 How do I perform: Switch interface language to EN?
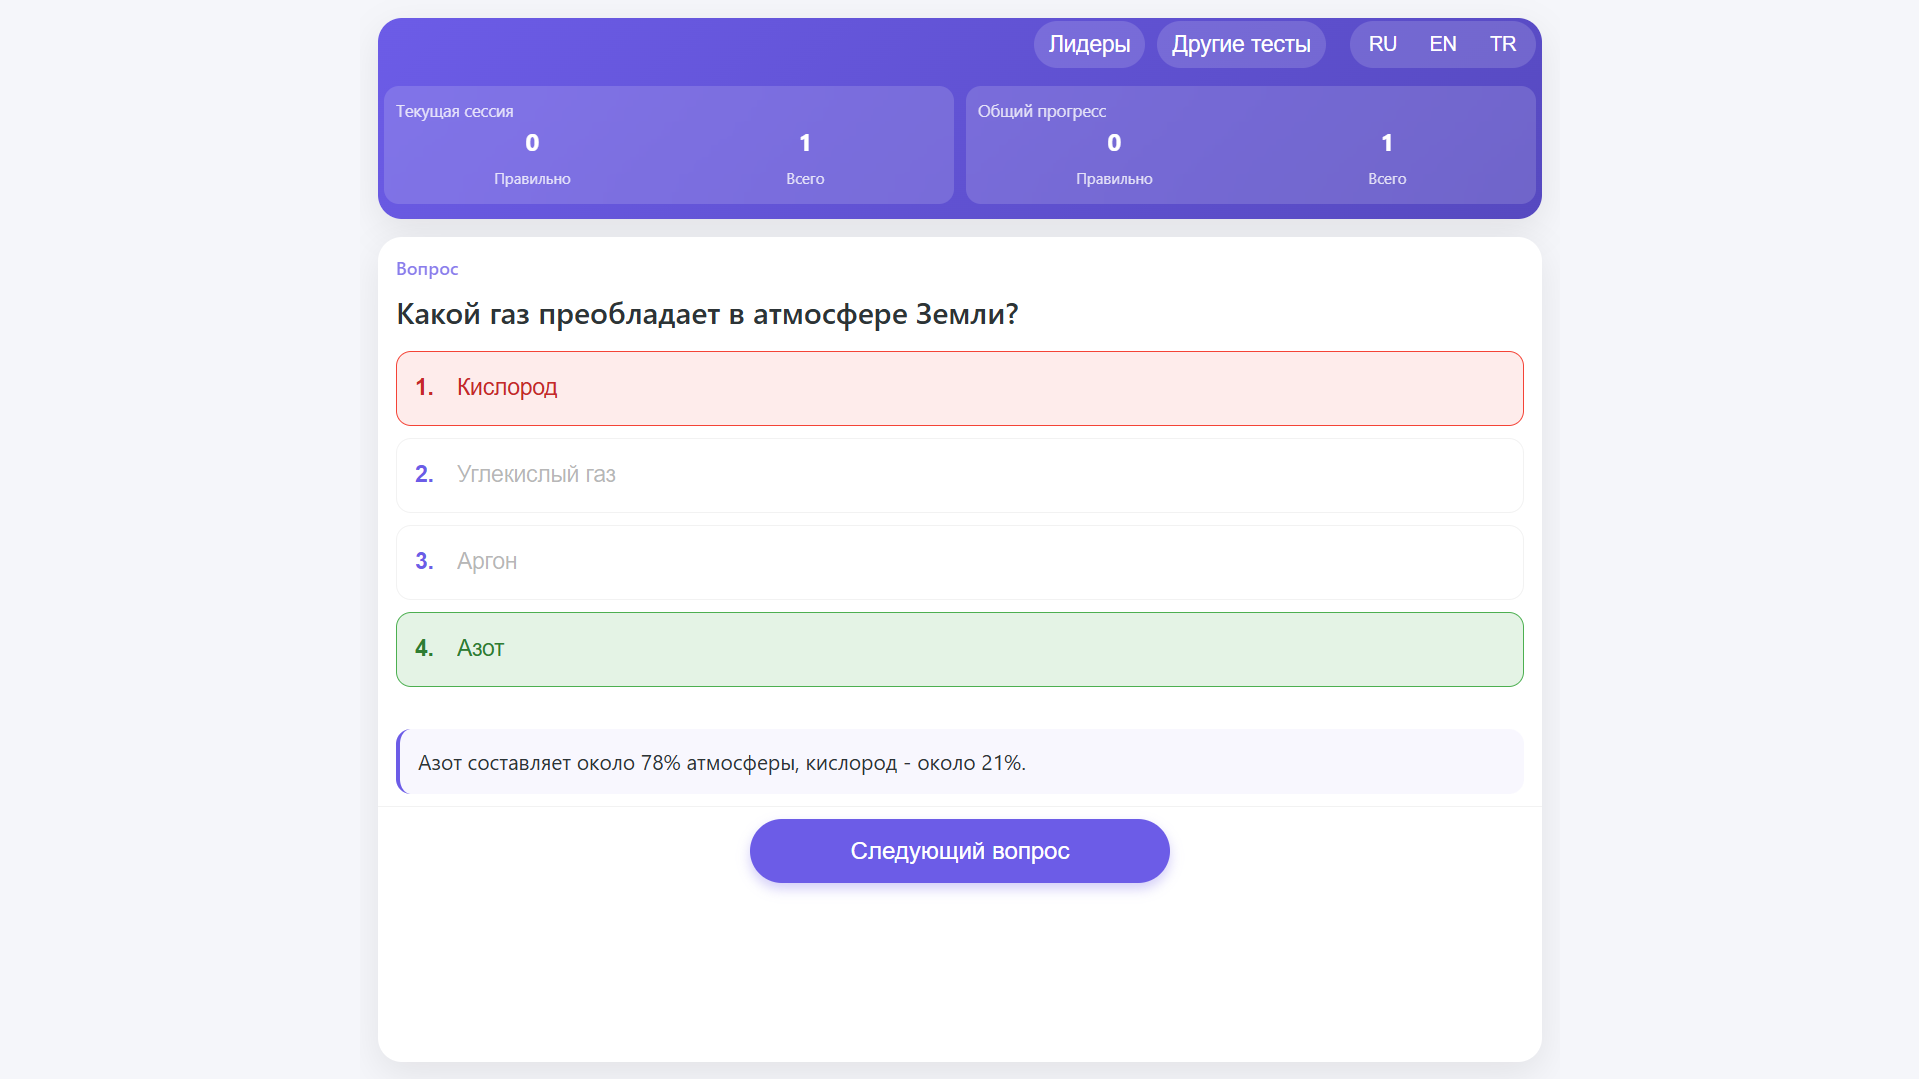[x=1442, y=44]
